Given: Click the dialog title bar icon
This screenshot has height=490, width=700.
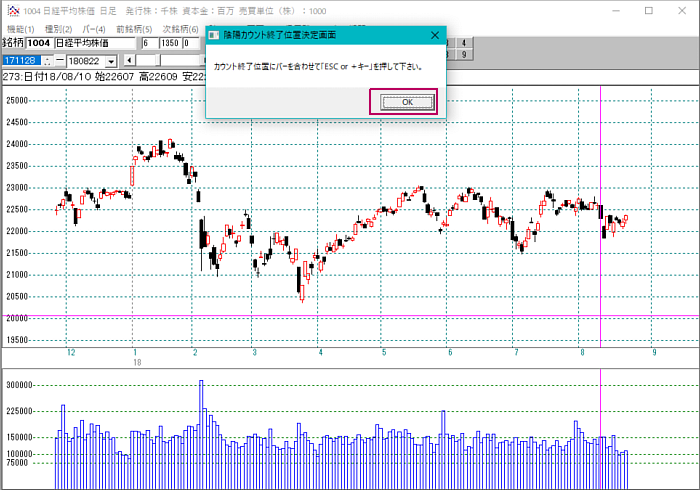Looking at the screenshot, I should tap(214, 35).
